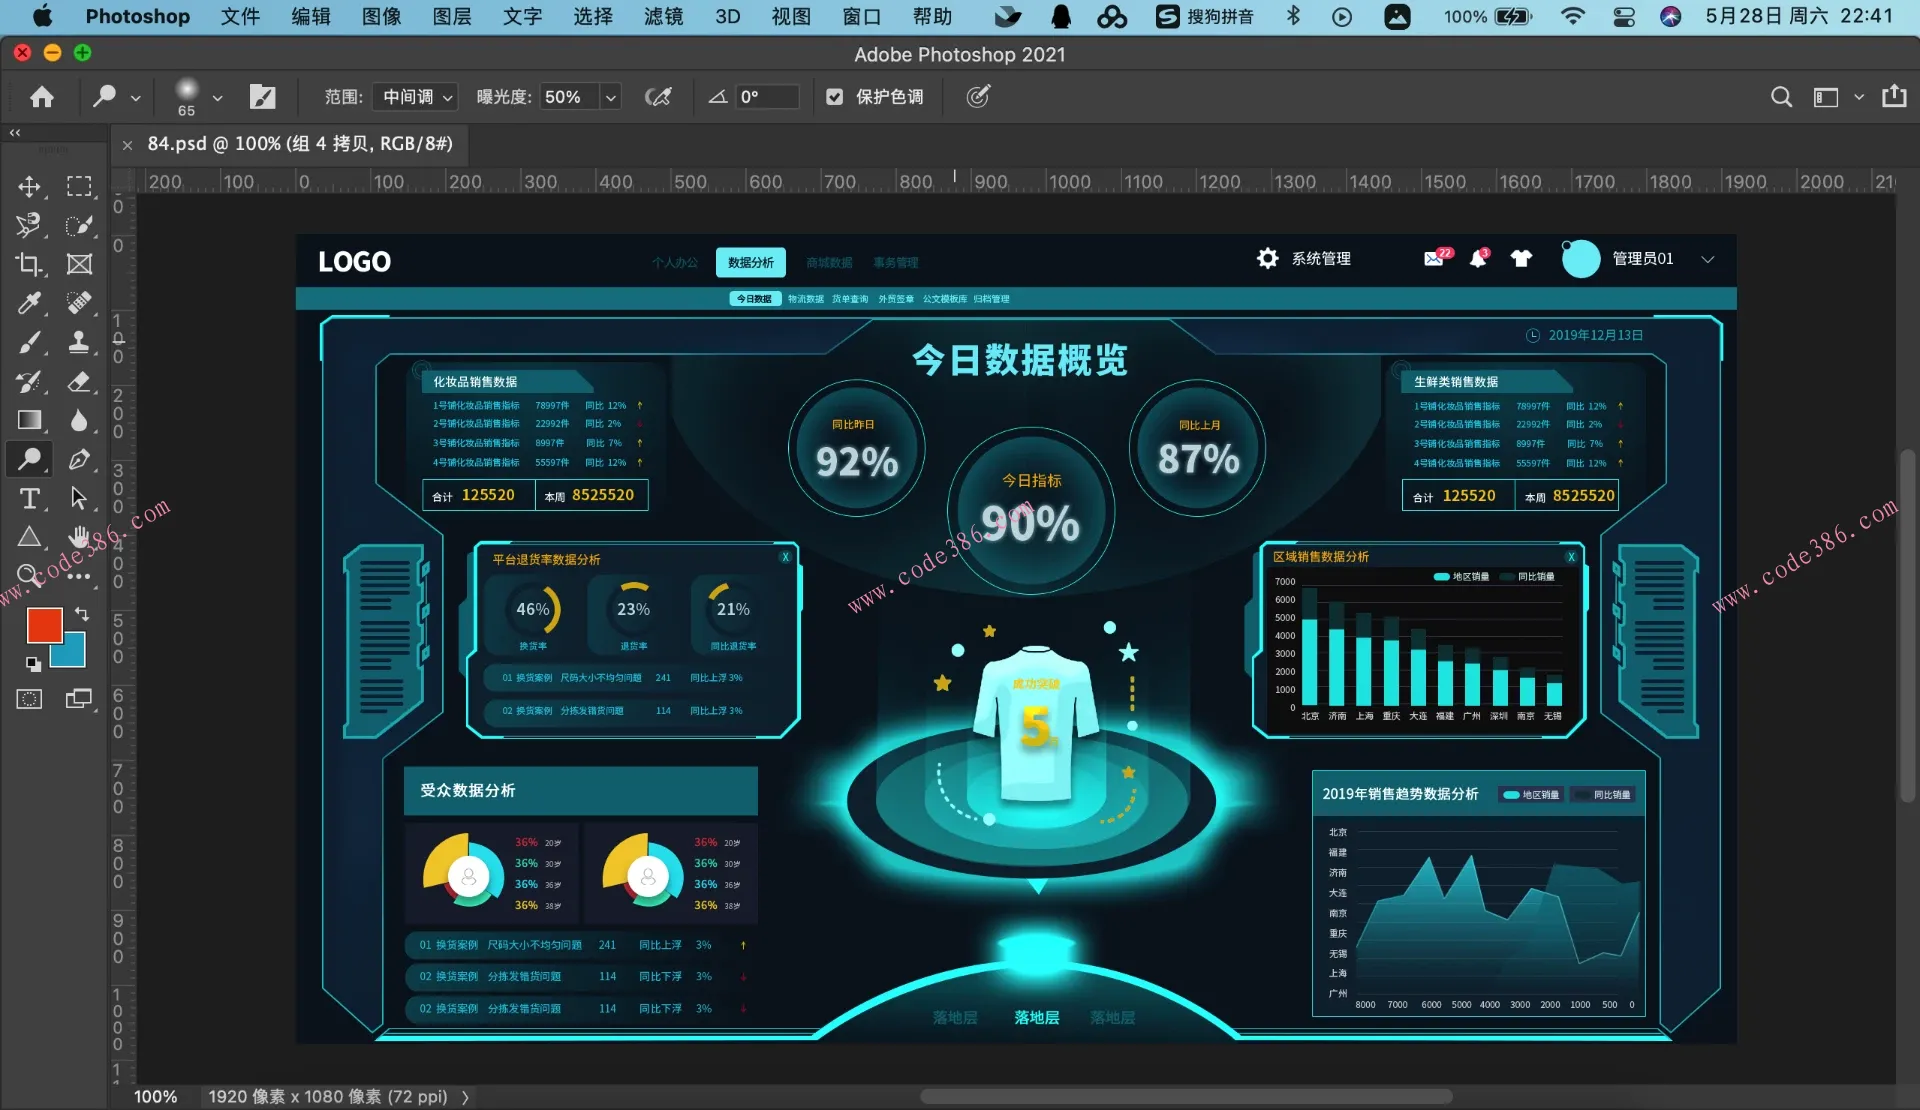This screenshot has height=1110, width=1920.
Task: Open the 图层 menu
Action: click(452, 16)
